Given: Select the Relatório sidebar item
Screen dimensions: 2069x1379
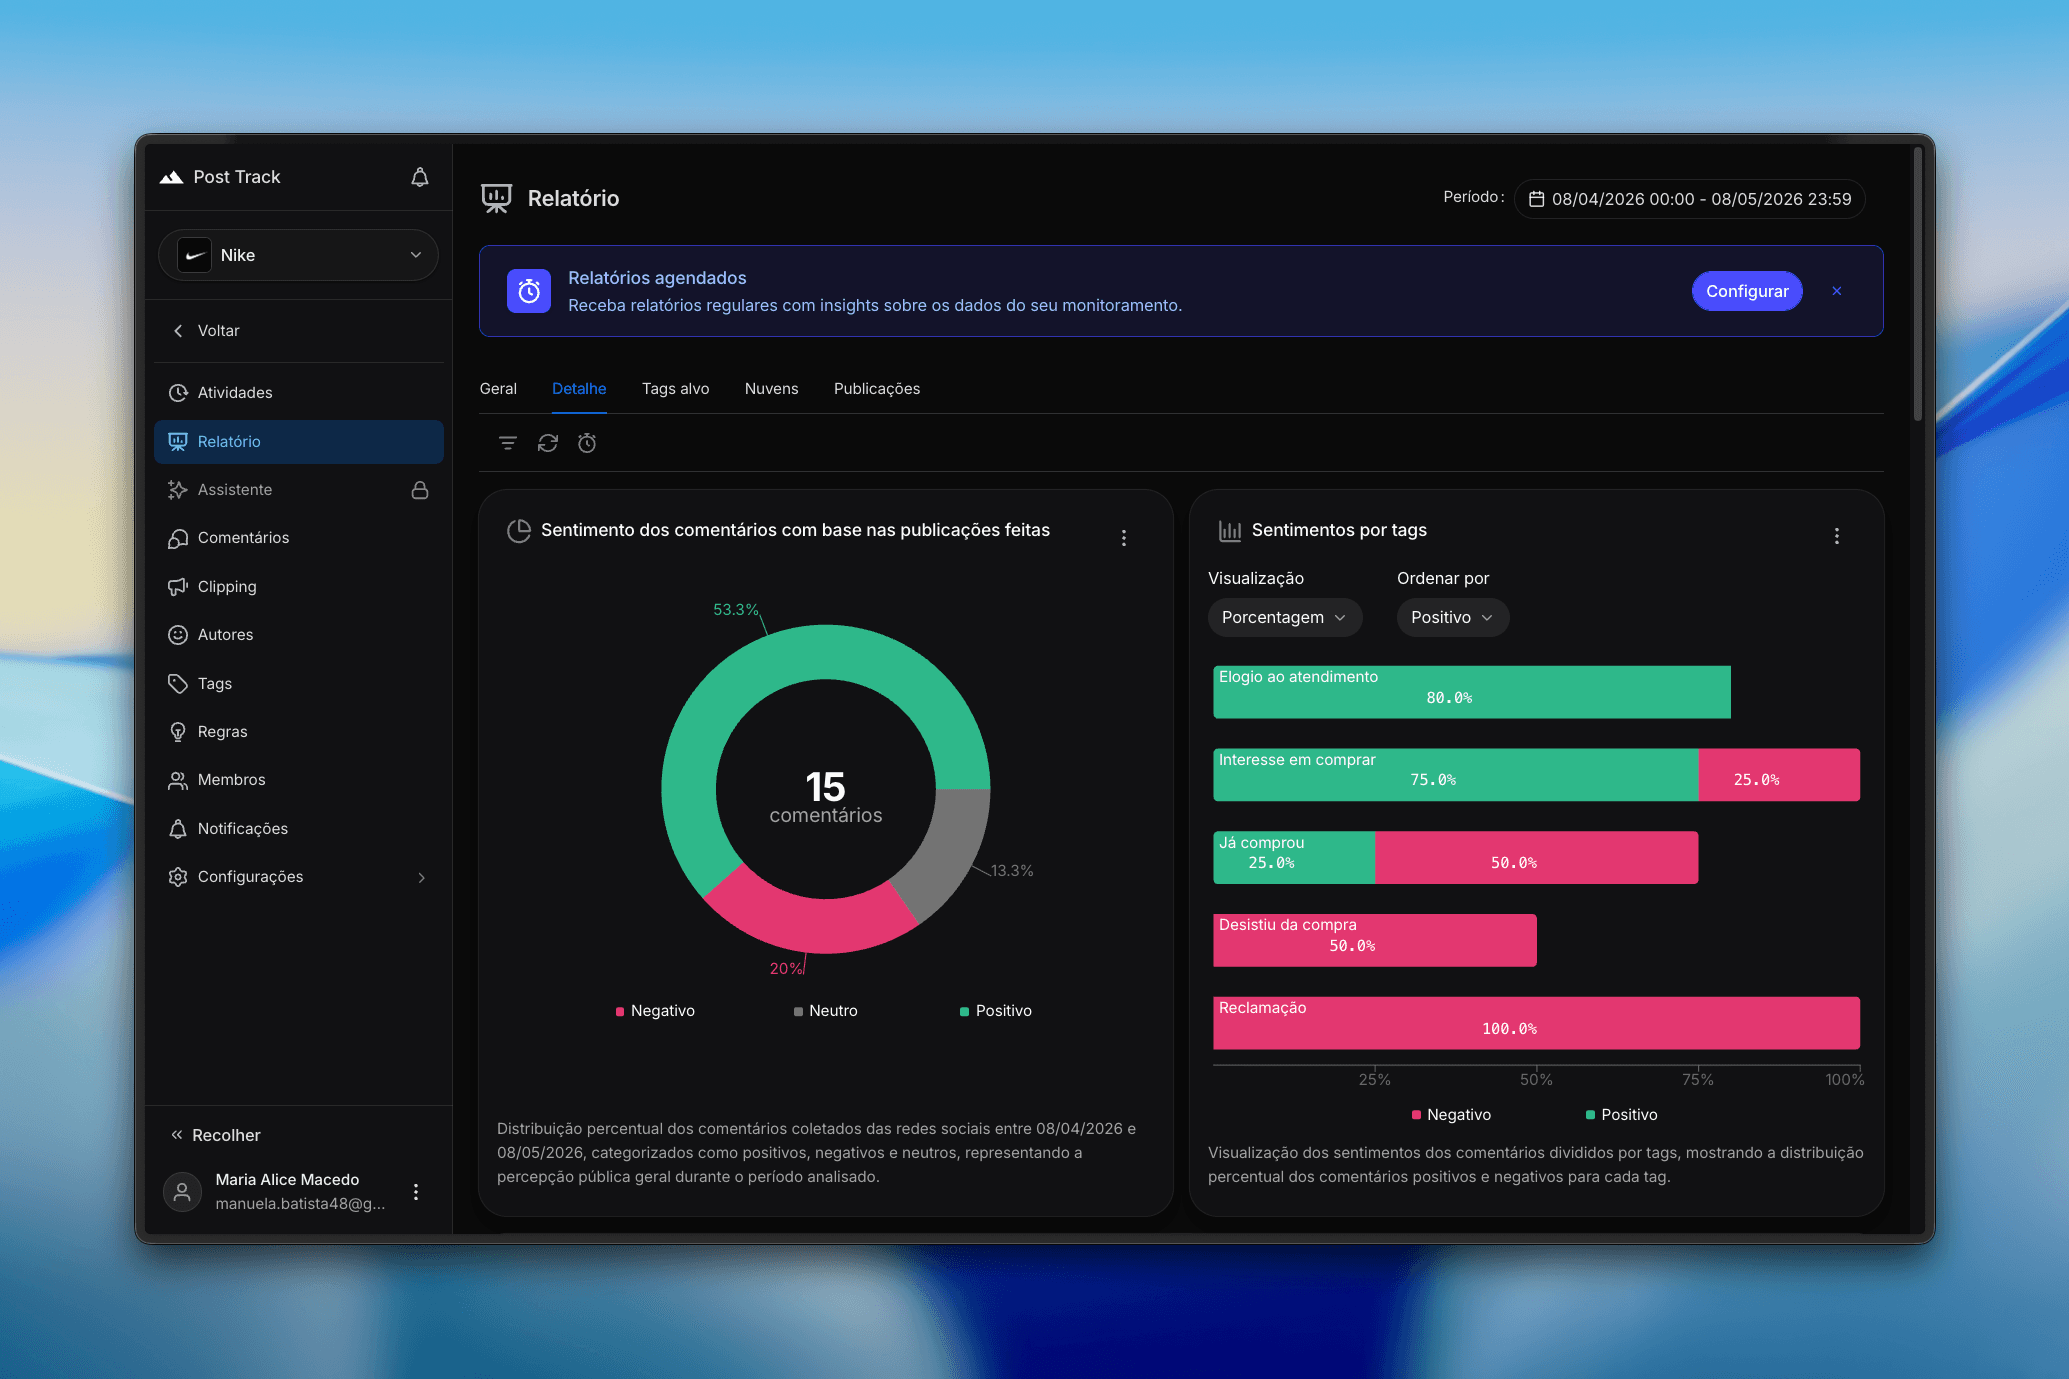Looking at the screenshot, I should pyautogui.click(x=299, y=441).
